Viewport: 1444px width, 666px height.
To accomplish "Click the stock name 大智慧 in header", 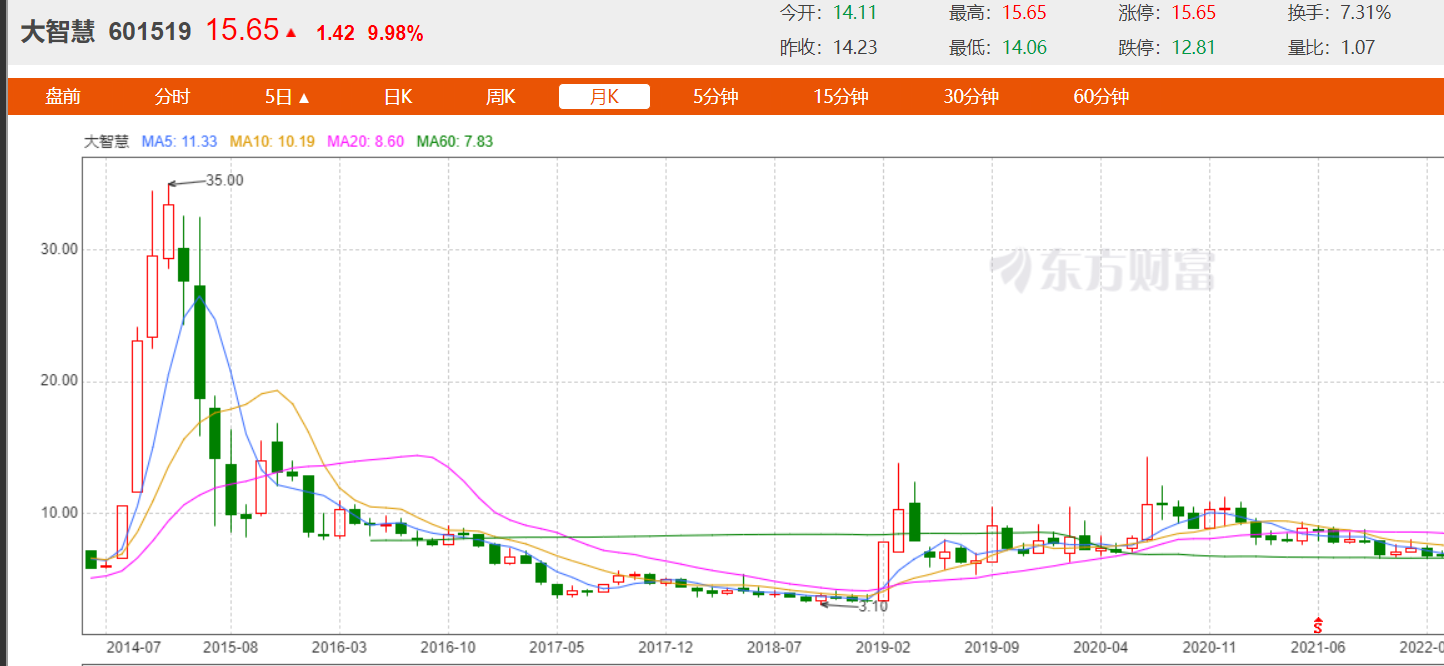I will coord(58,32).
